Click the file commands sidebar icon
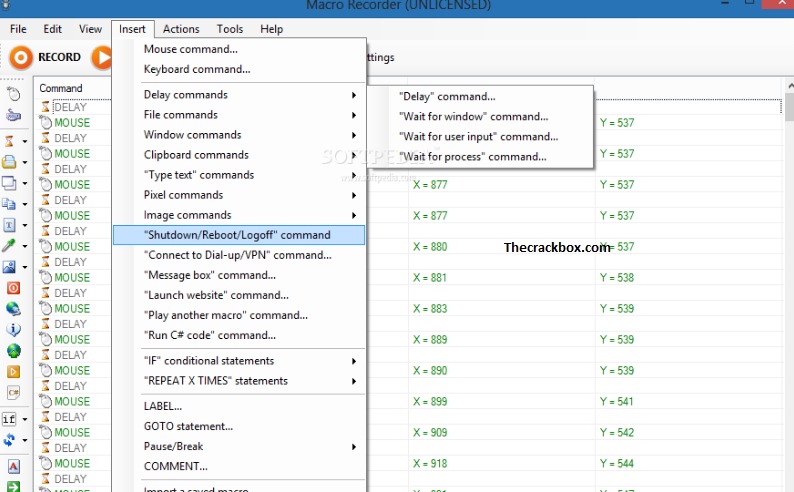Viewport: 794px width, 492px height. [x=9, y=162]
